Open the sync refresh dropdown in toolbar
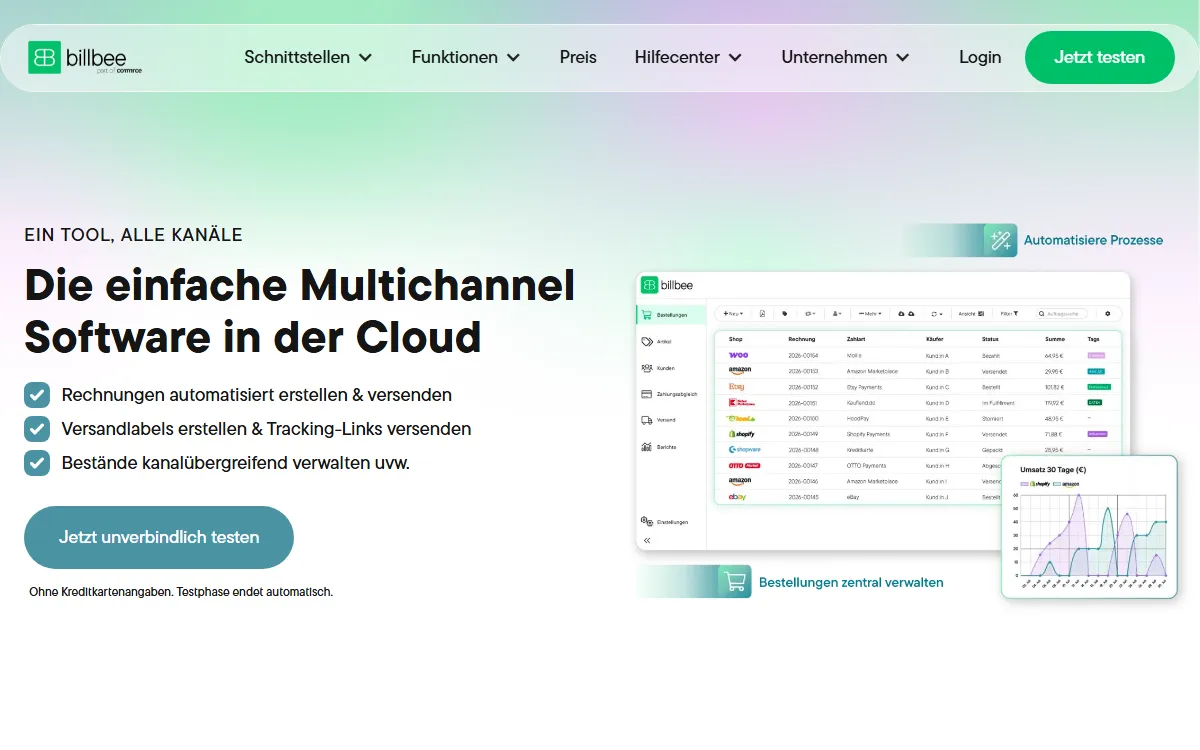This screenshot has width=1200, height=750. [937, 314]
